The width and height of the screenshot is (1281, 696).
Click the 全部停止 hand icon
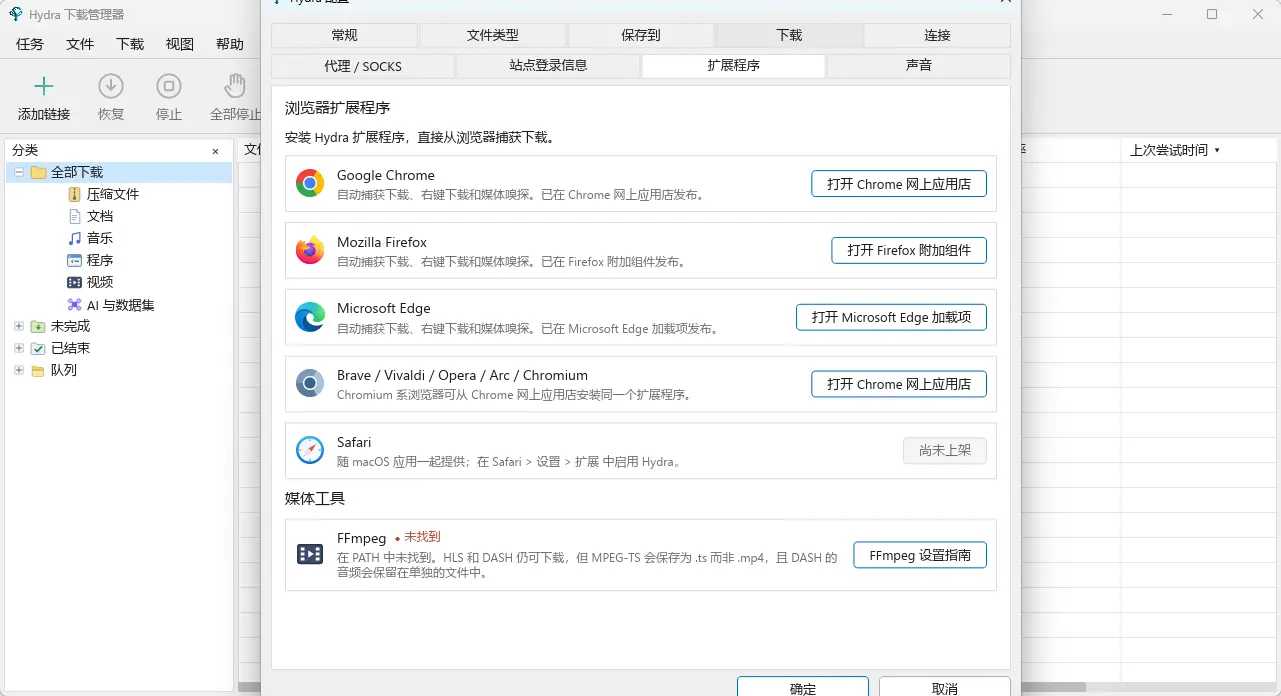235,86
